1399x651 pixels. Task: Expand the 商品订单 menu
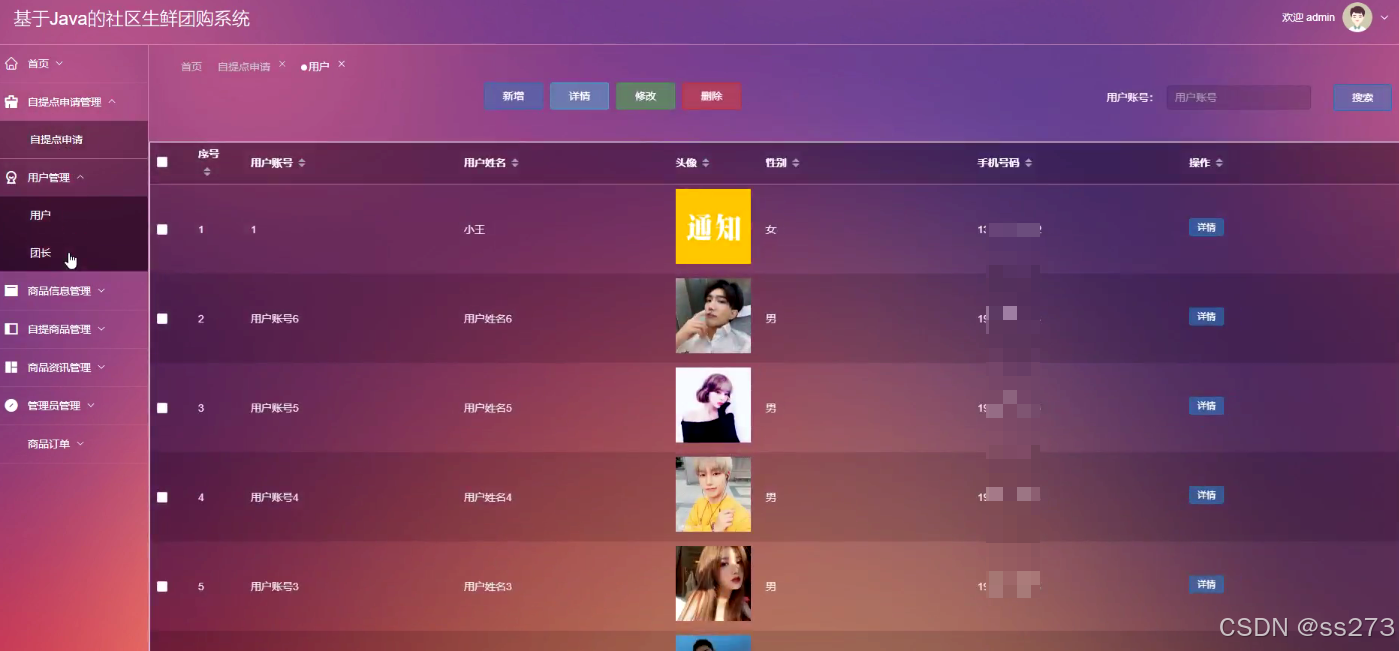80,443
